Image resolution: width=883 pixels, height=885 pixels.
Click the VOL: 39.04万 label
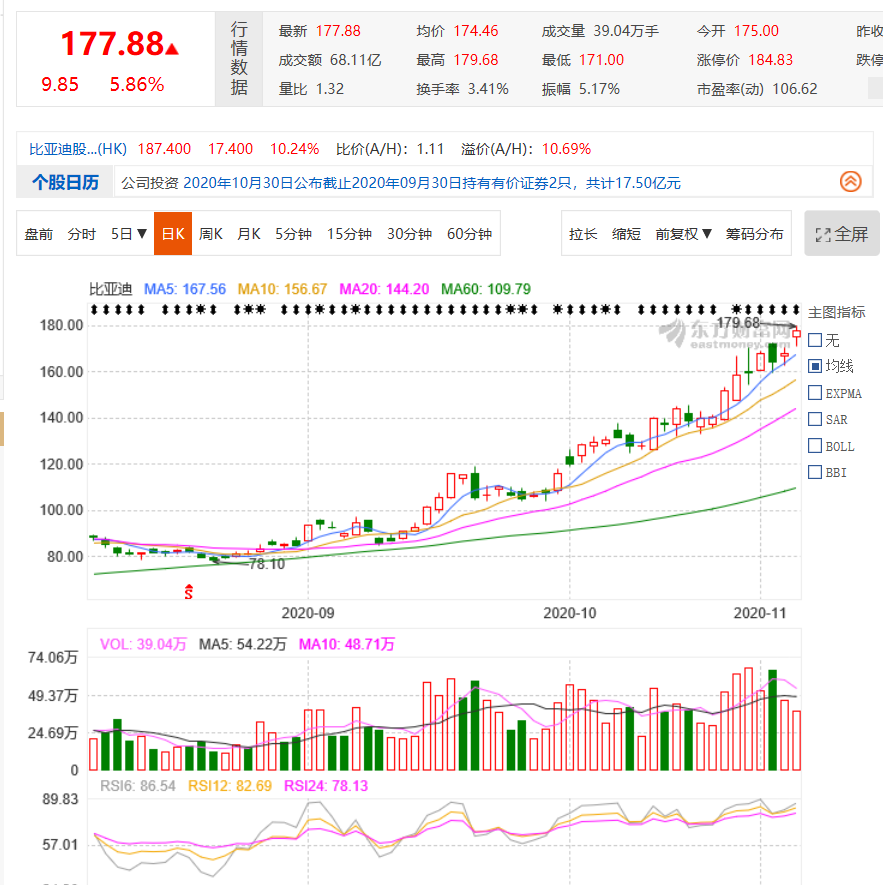coord(143,644)
